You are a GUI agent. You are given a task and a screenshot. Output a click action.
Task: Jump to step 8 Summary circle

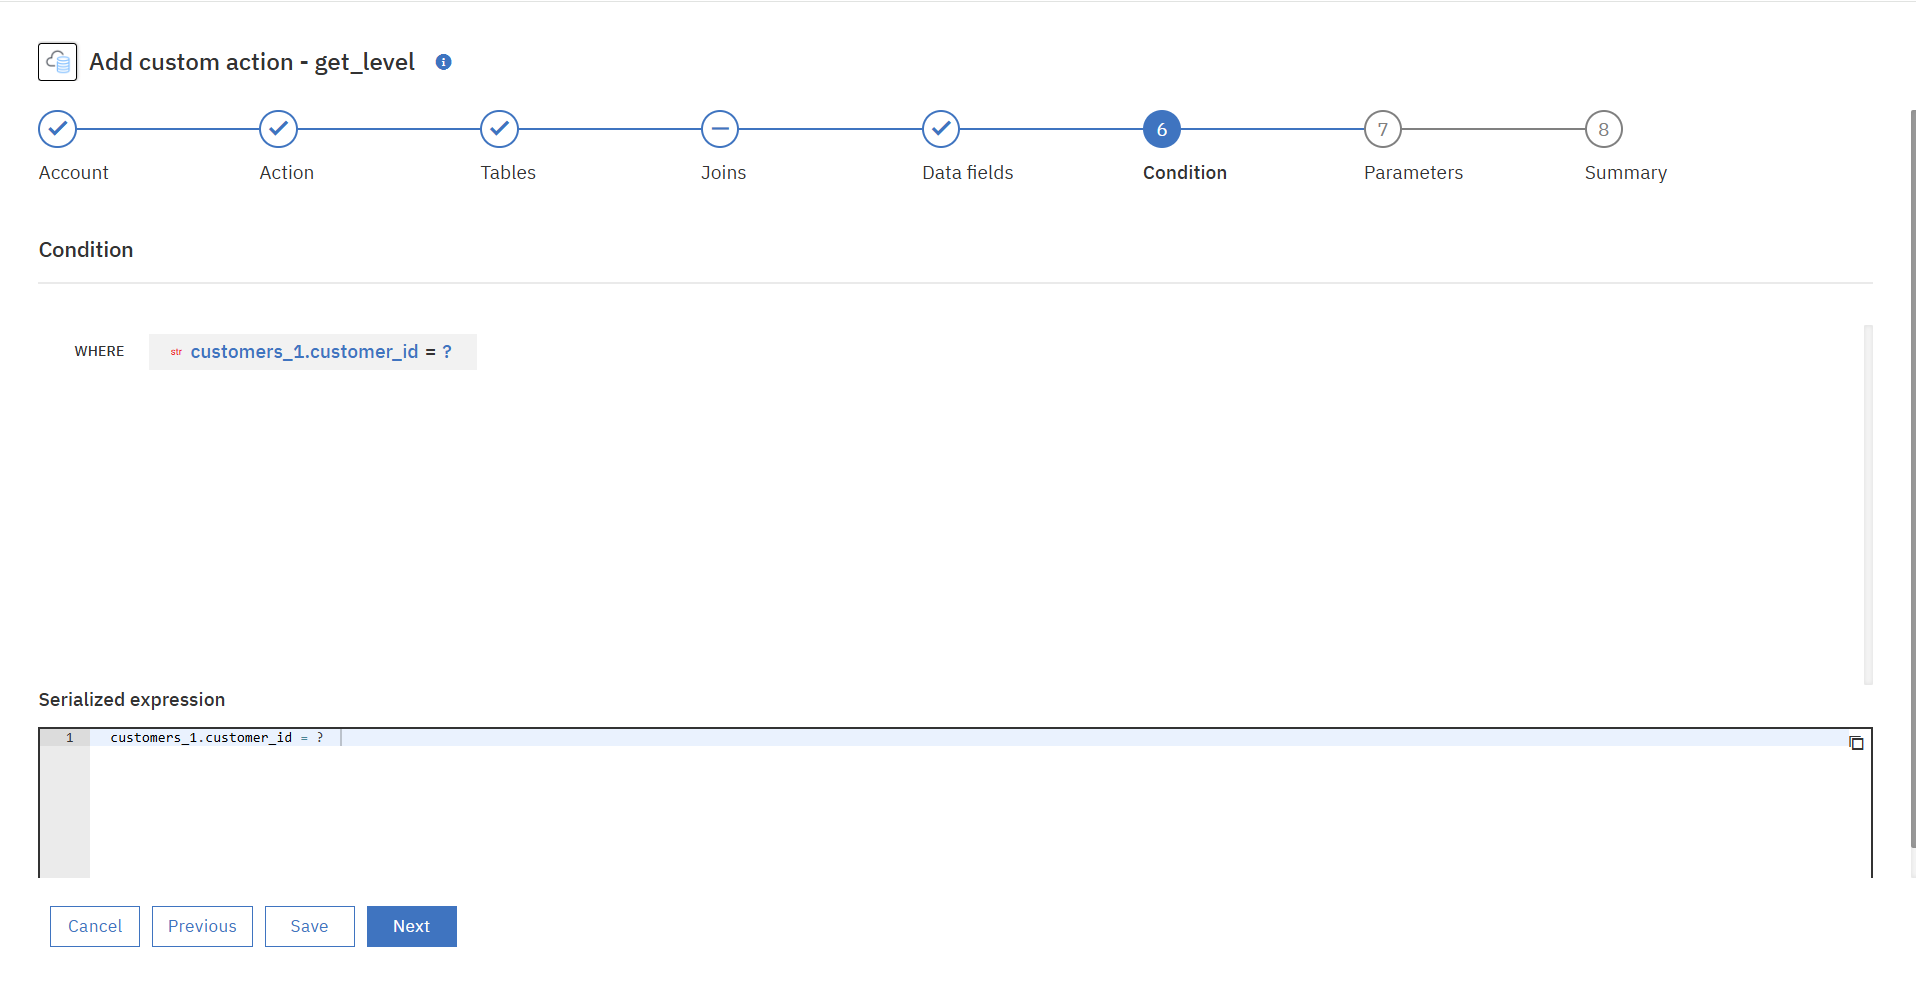tap(1604, 129)
